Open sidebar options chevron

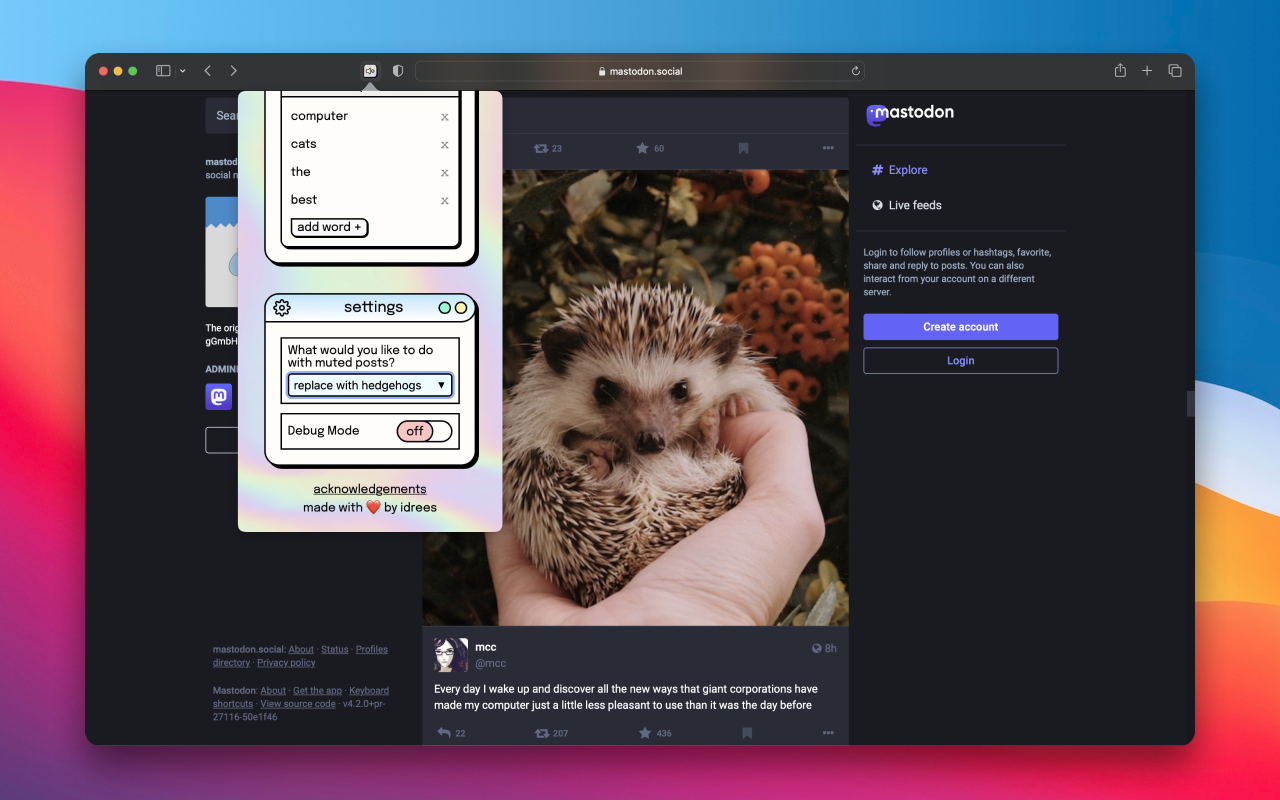(x=182, y=71)
